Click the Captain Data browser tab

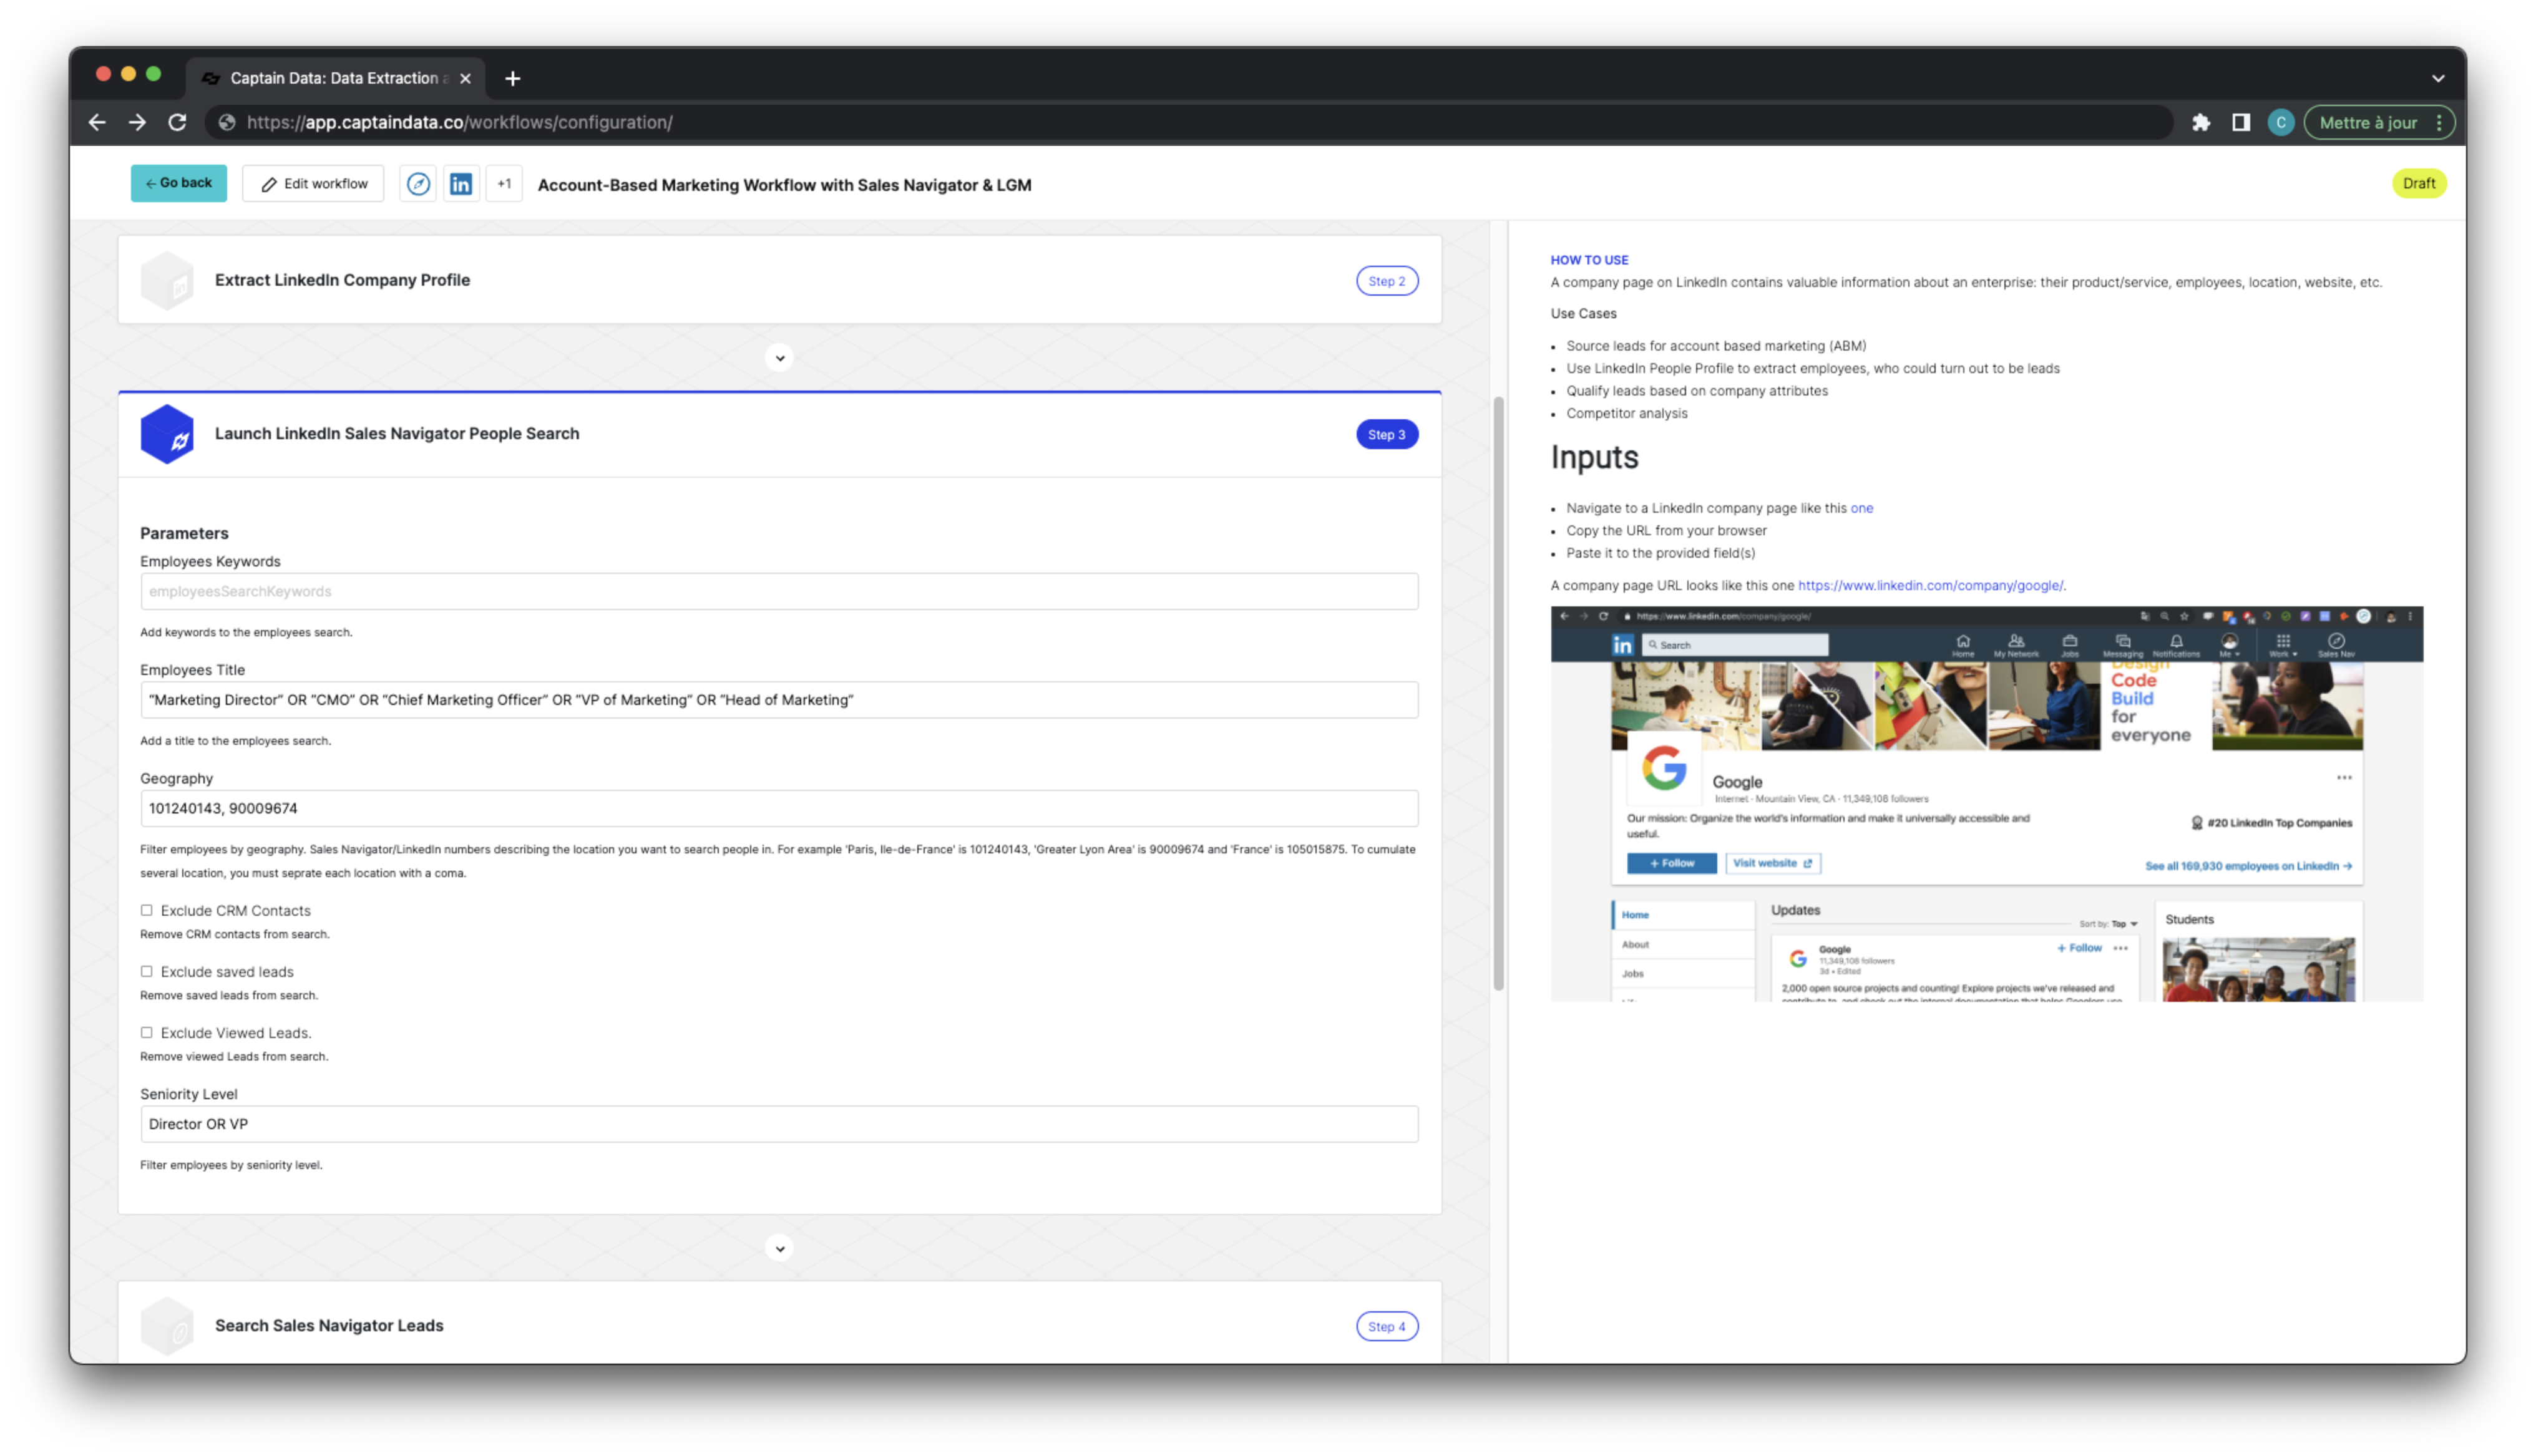(x=336, y=78)
